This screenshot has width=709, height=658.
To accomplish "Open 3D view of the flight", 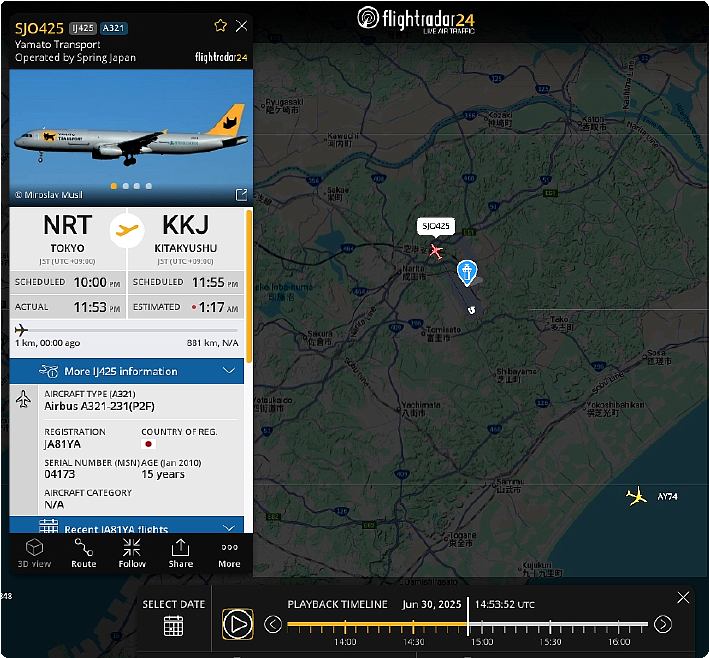I will coord(34,553).
